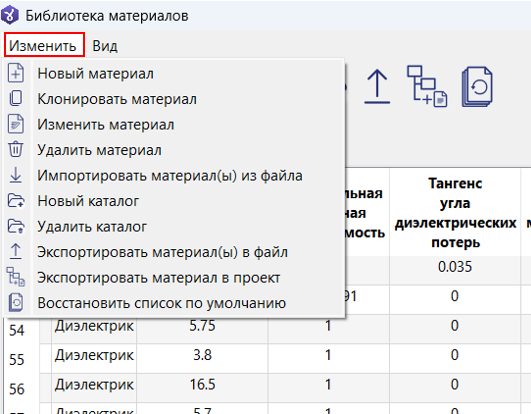Select row number 55 in the table
Image resolution: width=531 pixels, height=414 pixels.
pos(17,359)
